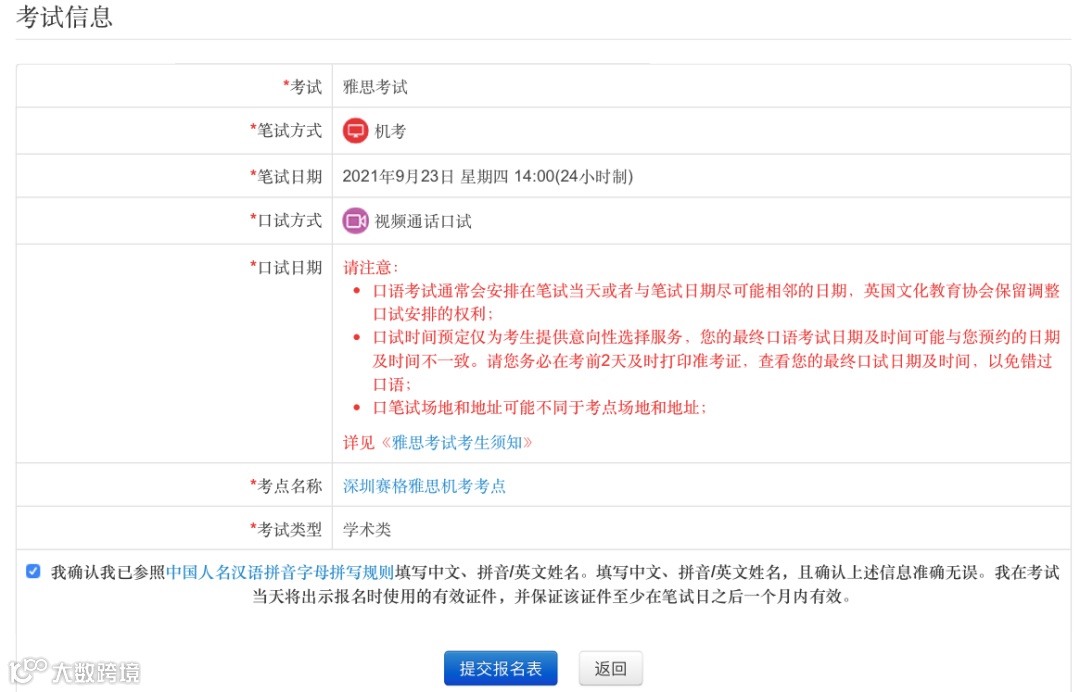Click the purple video call speaking icon
Viewport: 1080px width, 692px height.
(355, 221)
